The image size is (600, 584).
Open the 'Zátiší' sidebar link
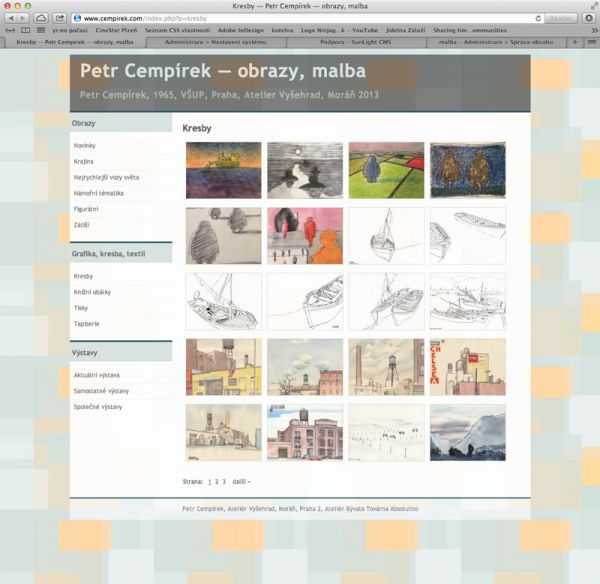point(82,225)
